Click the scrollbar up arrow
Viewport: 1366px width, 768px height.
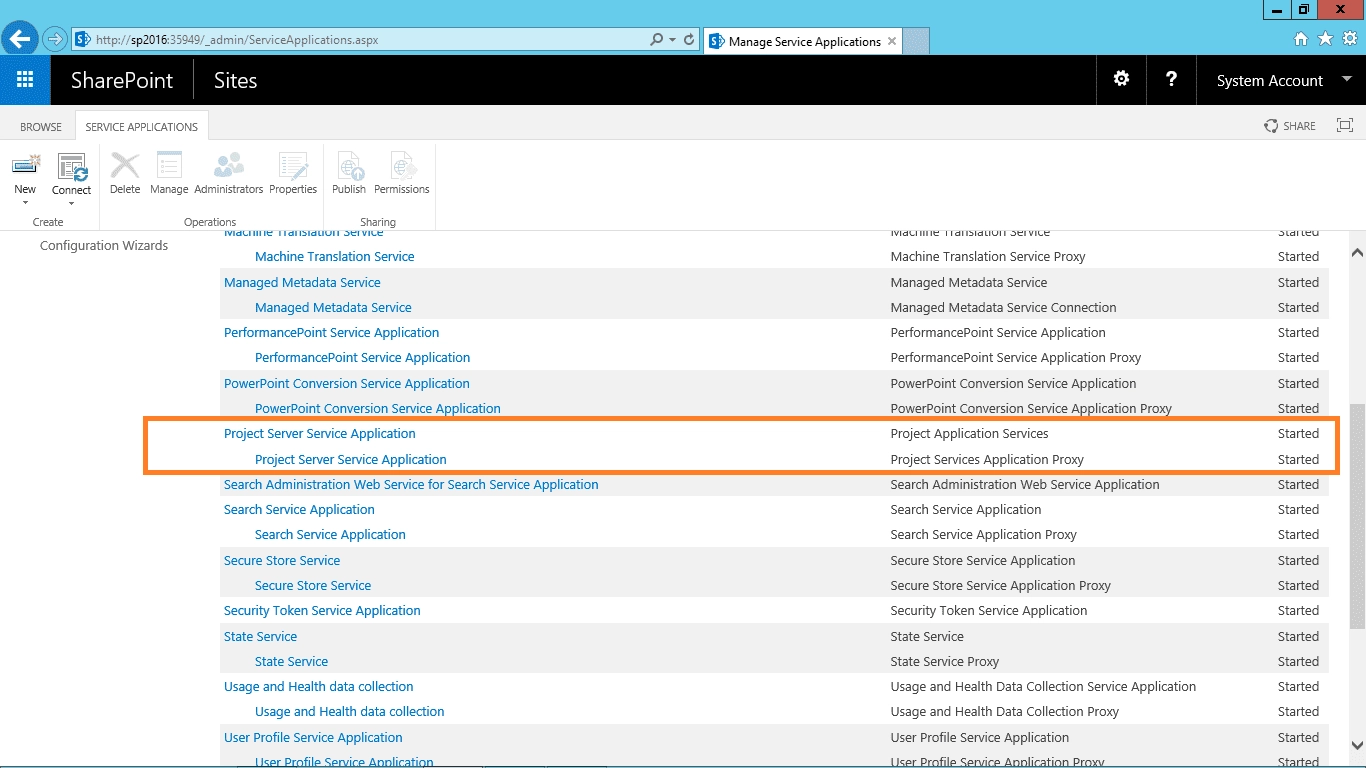point(1357,252)
